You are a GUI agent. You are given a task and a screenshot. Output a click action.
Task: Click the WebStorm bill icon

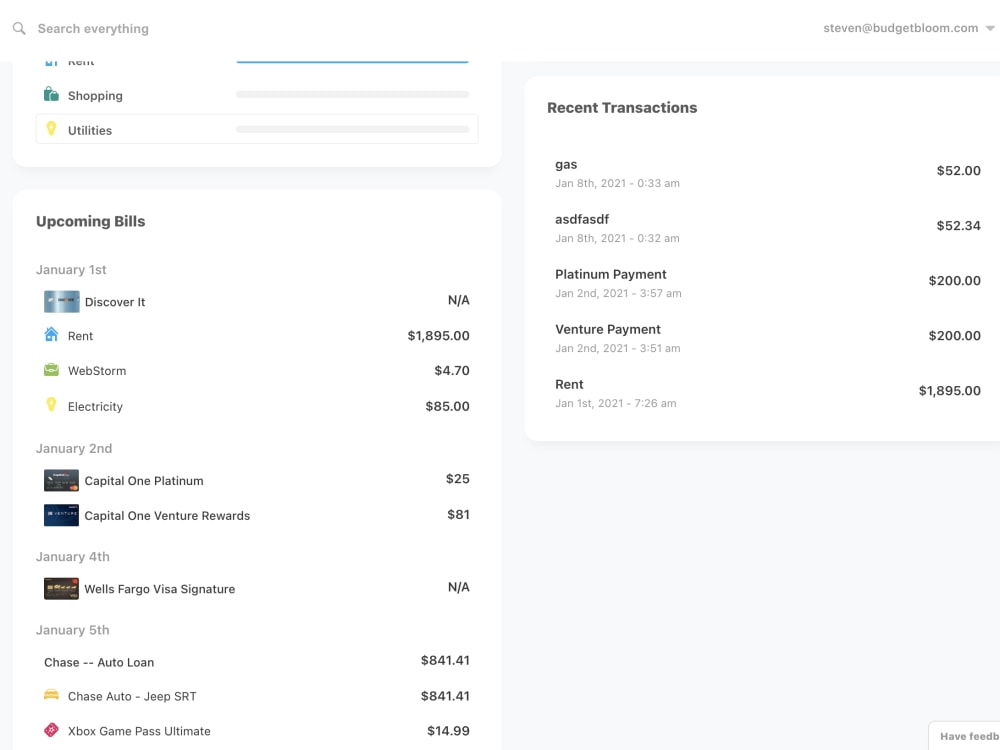[x=52, y=370]
